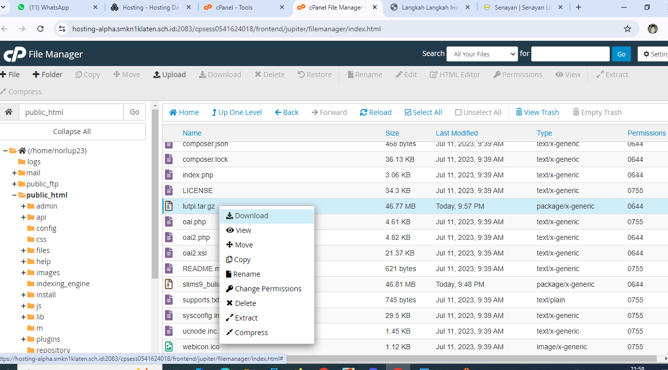Click the Back navigation button
The image size is (668, 370).
coord(287,112)
